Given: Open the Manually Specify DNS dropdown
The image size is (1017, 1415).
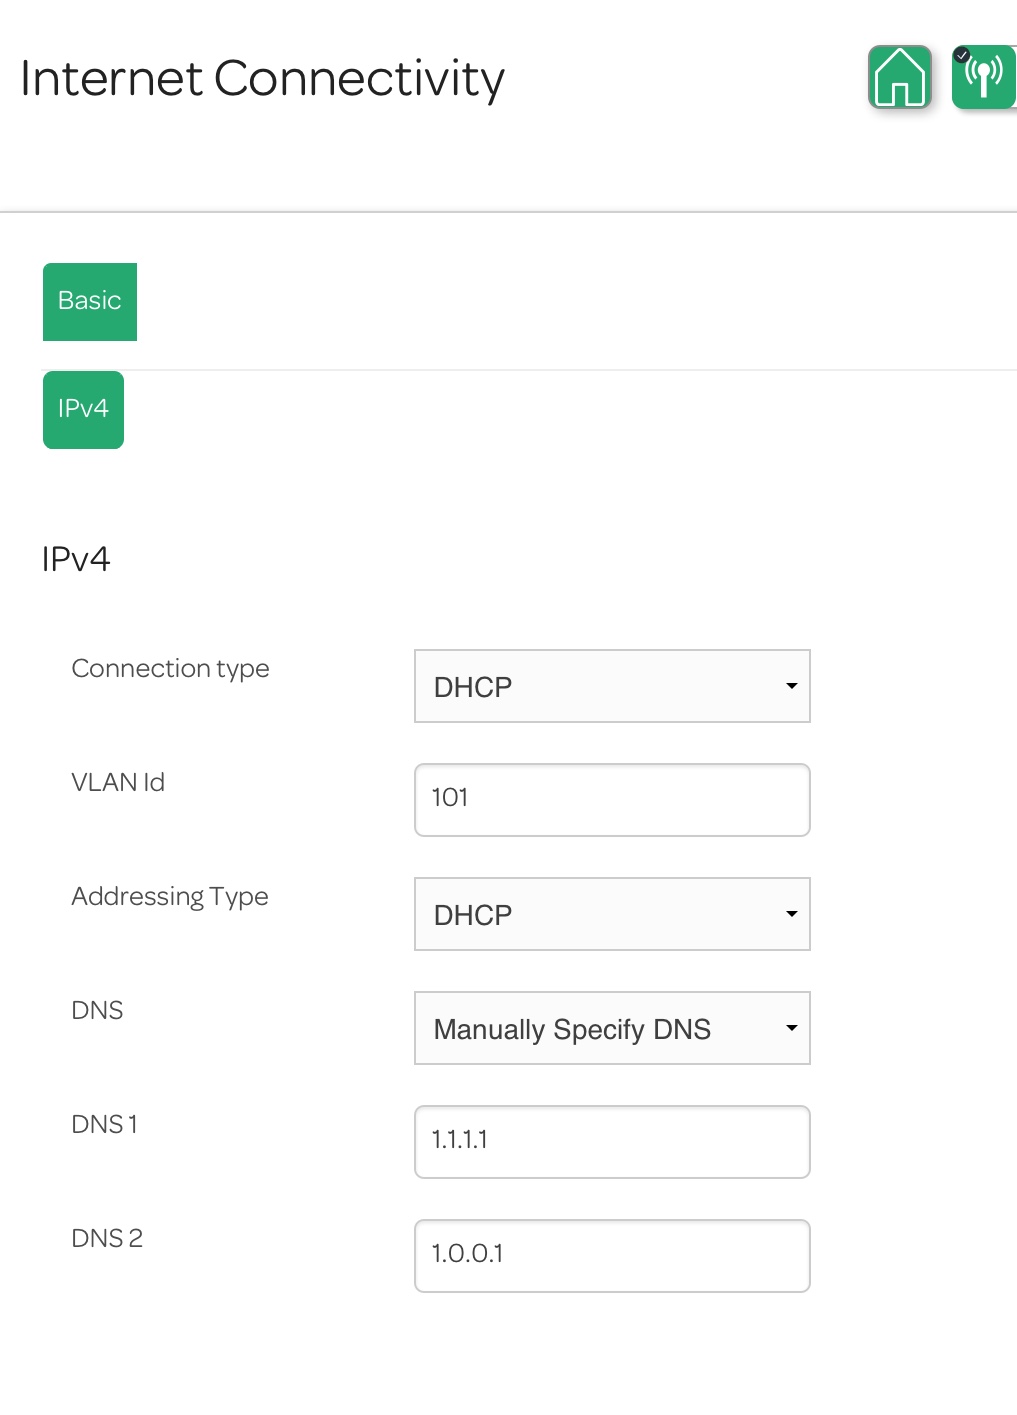Looking at the screenshot, I should pyautogui.click(x=612, y=1028).
